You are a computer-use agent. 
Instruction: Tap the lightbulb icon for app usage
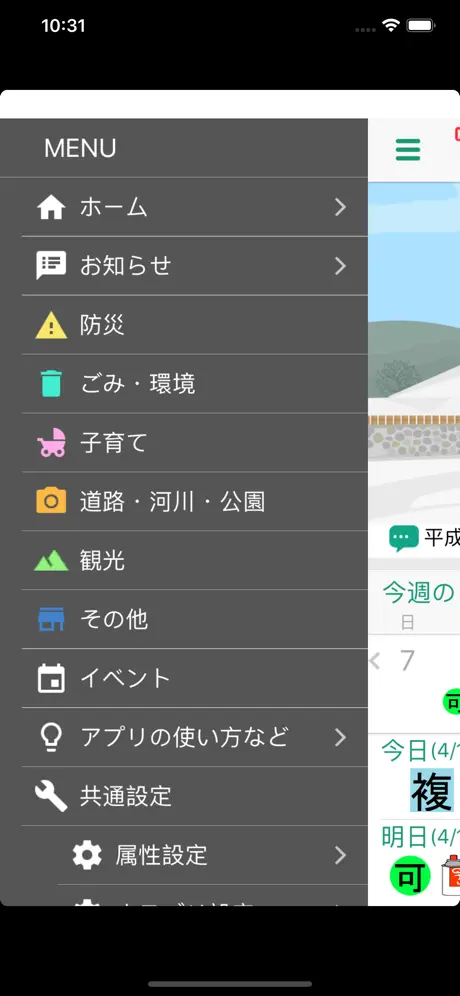(51, 737)
